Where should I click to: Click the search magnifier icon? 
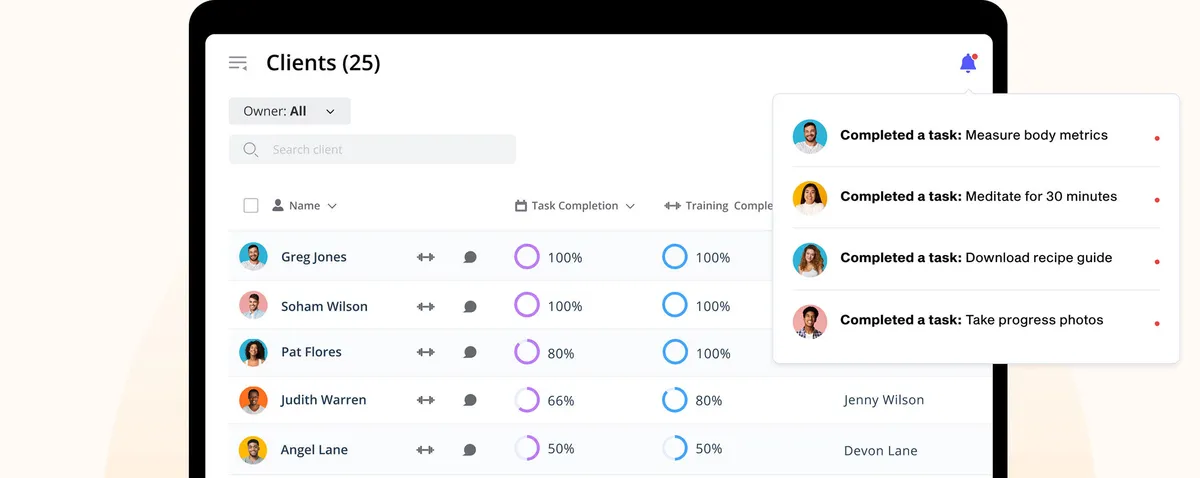pos(250,150)
